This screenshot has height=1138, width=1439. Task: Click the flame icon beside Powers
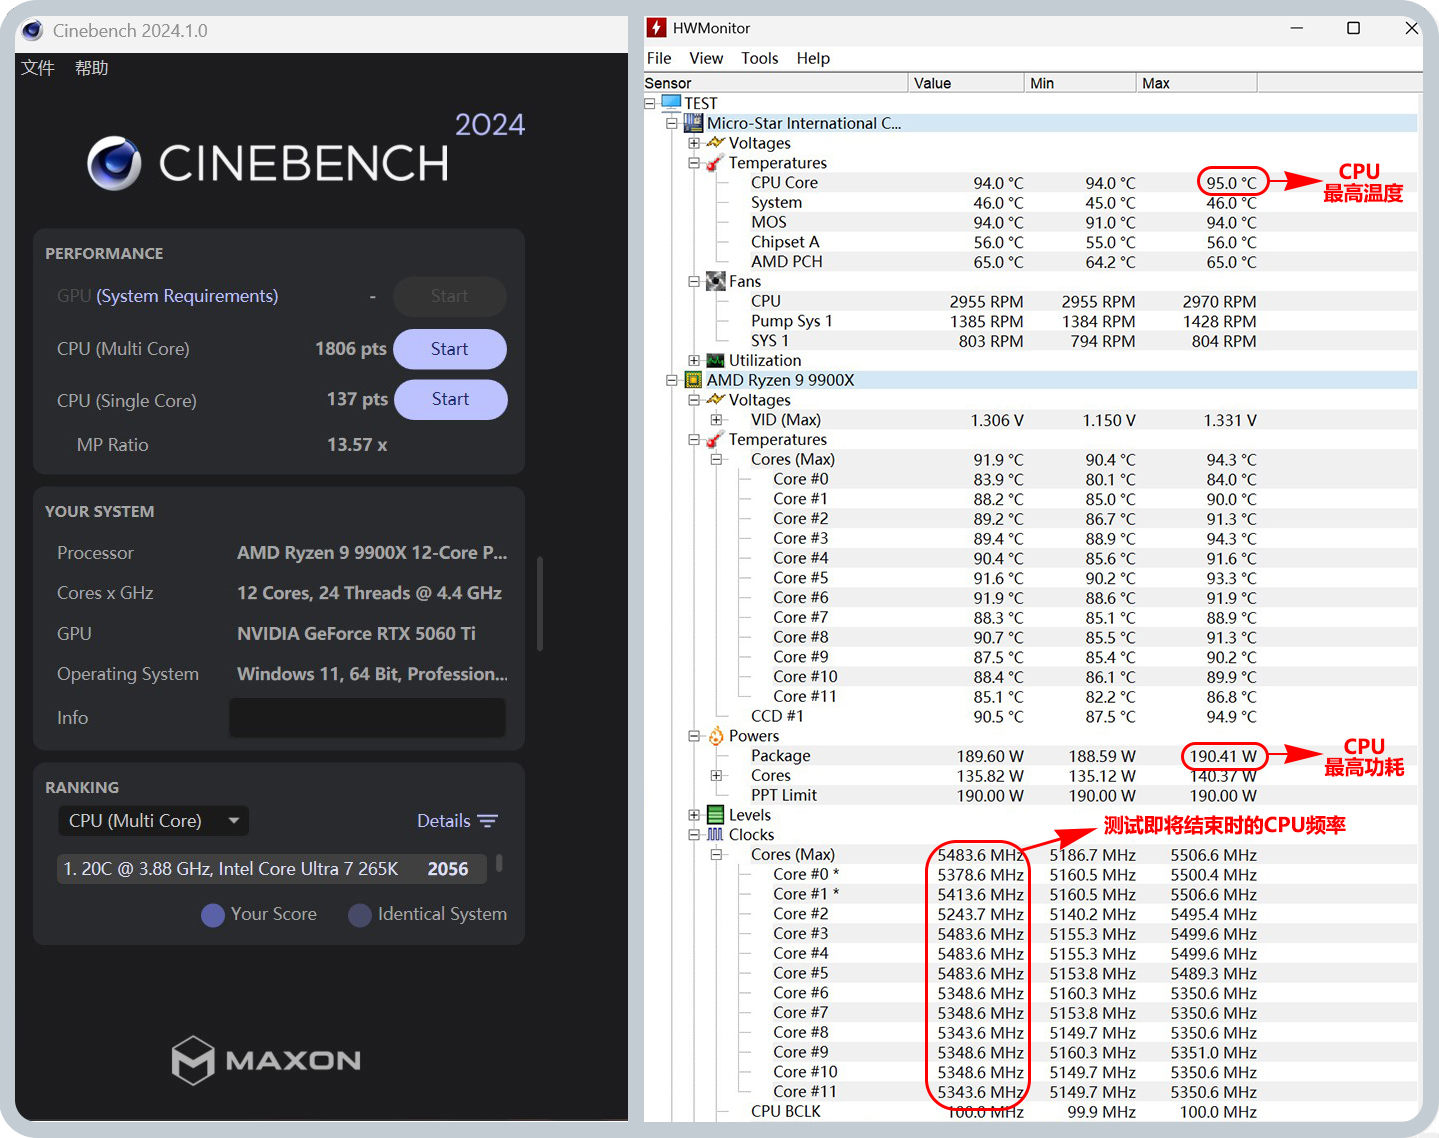pos(716,736)
